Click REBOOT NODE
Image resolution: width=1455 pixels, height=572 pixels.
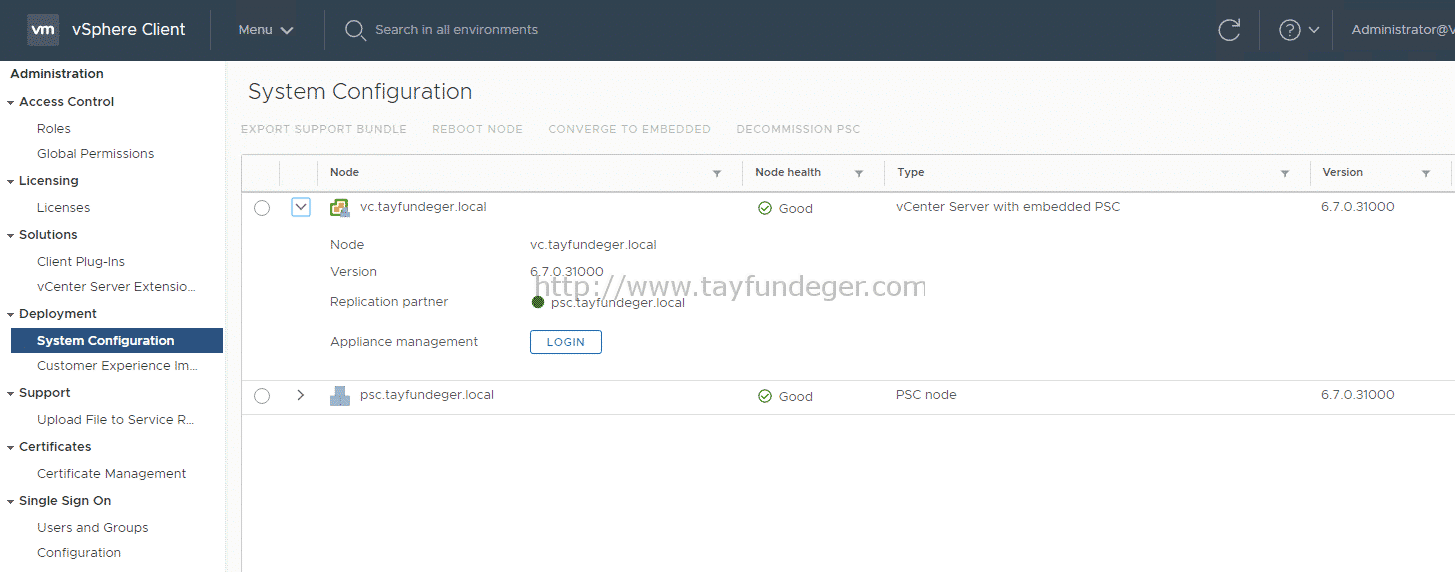pyautogui.click(x=477, y=129)
